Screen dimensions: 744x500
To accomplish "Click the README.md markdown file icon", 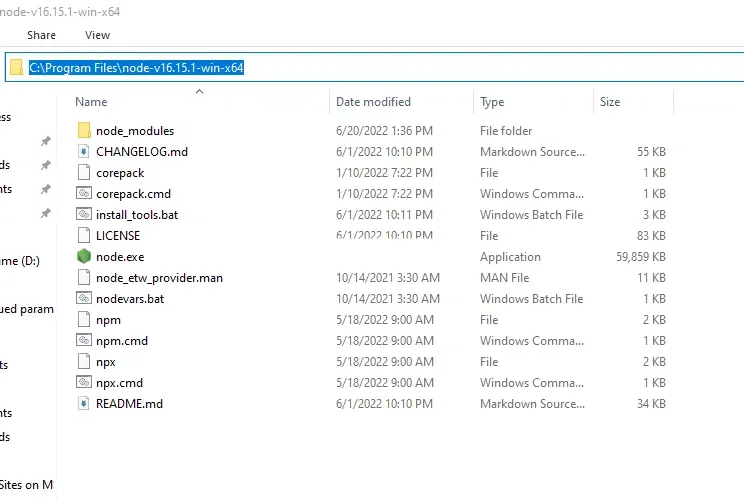I will 84,403.
